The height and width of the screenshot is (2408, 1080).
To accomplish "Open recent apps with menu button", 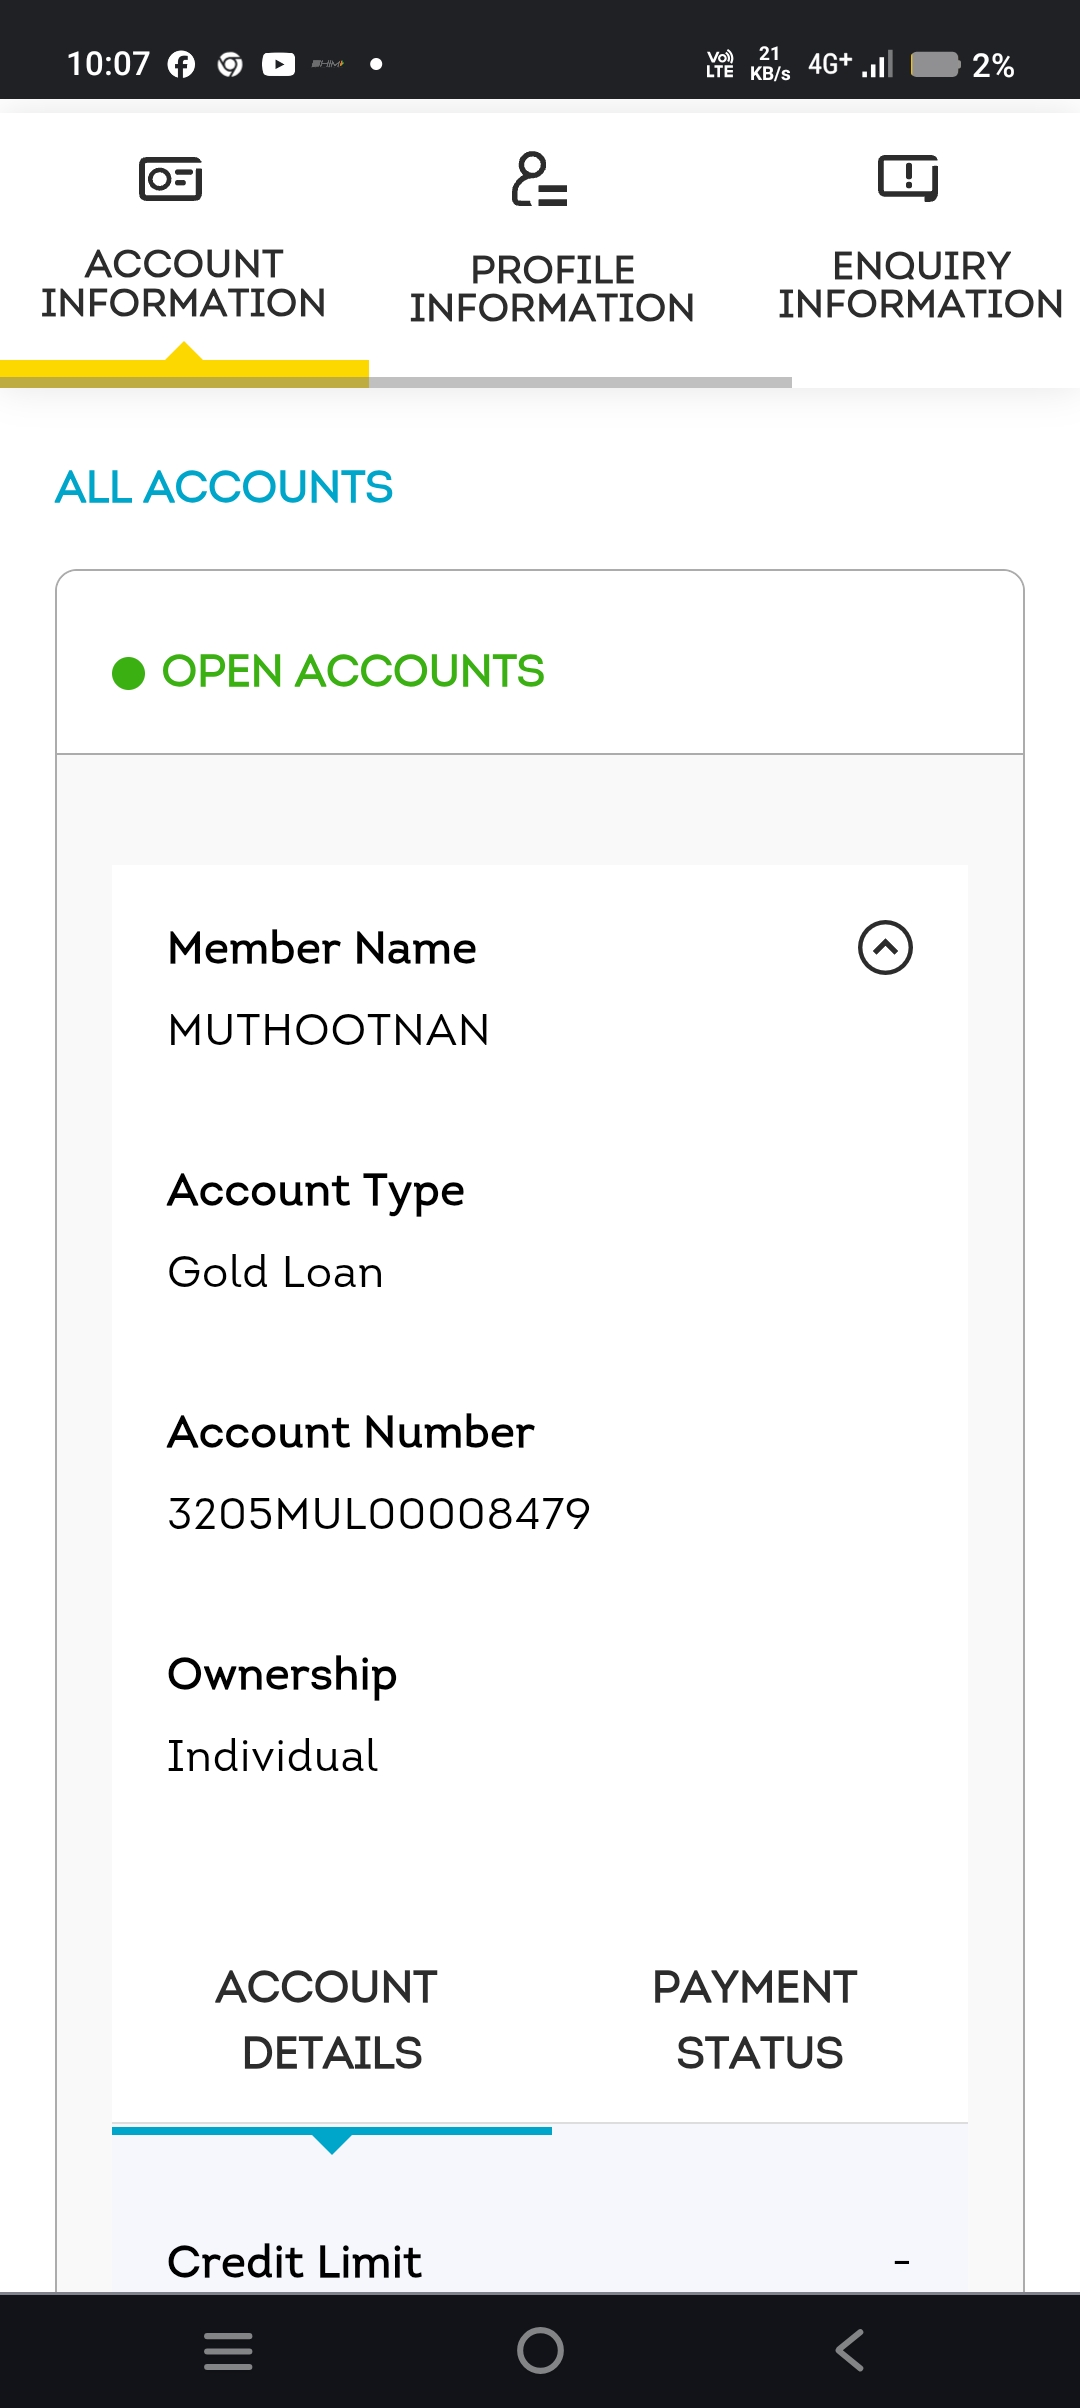I will 228,2350.
